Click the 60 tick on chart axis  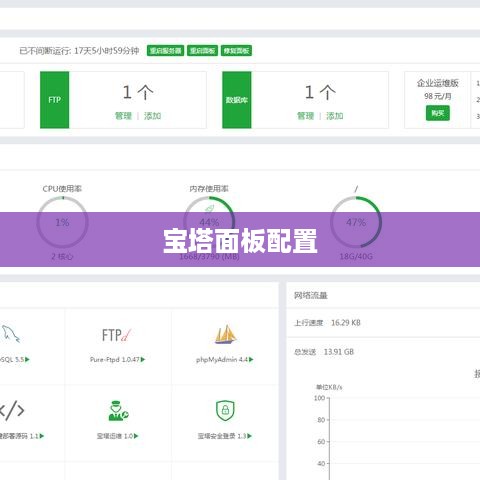321,442
